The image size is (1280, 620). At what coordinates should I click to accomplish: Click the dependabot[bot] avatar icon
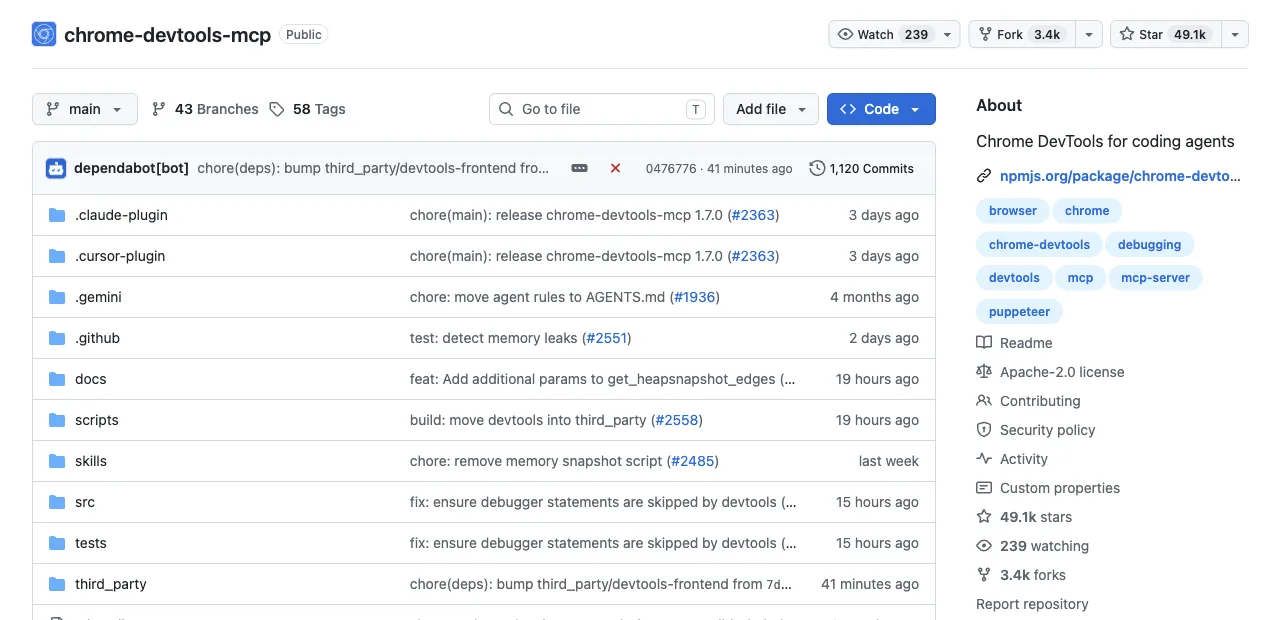(x=56, y=168)
